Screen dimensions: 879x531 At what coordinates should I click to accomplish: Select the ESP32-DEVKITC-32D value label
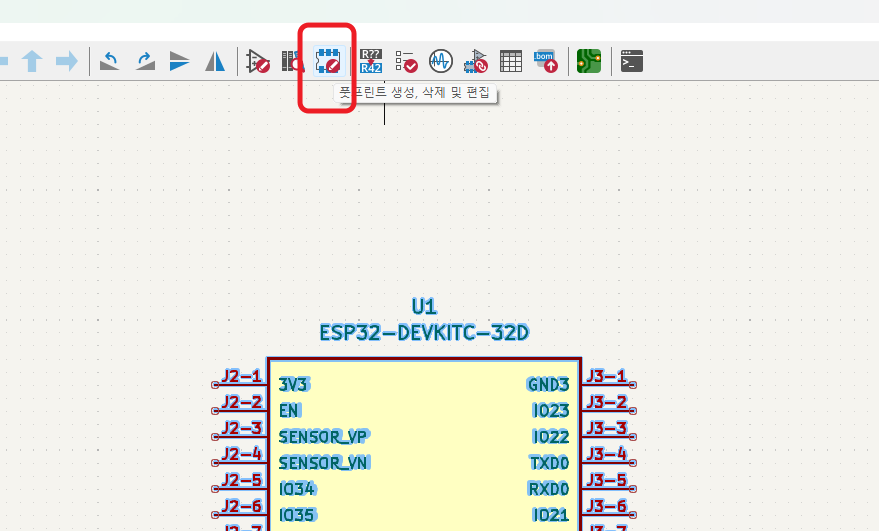tap(424, 333)
